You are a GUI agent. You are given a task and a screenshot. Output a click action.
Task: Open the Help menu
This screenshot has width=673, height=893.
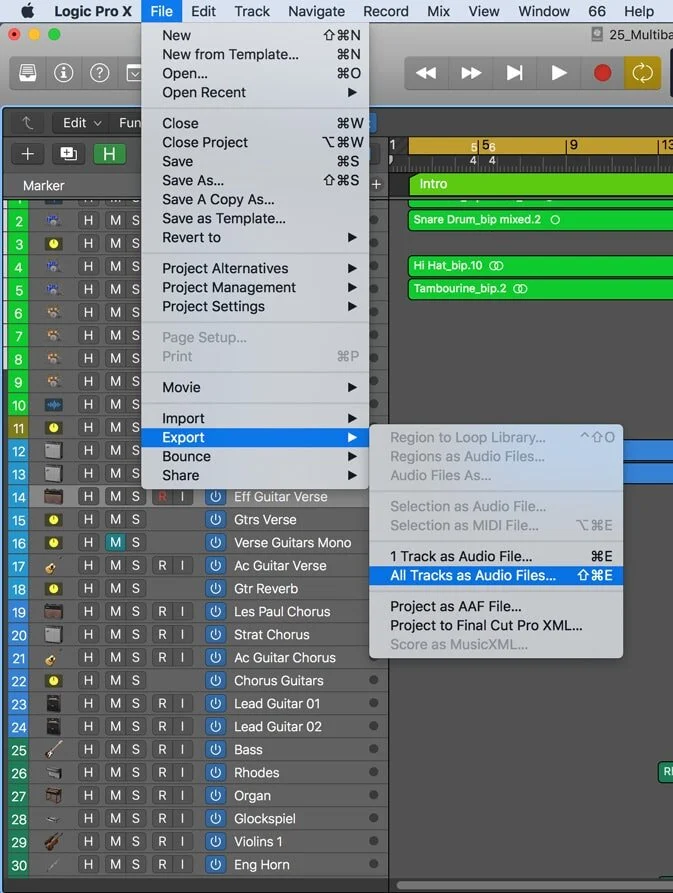pyautogui.click(x=638, y=11)
